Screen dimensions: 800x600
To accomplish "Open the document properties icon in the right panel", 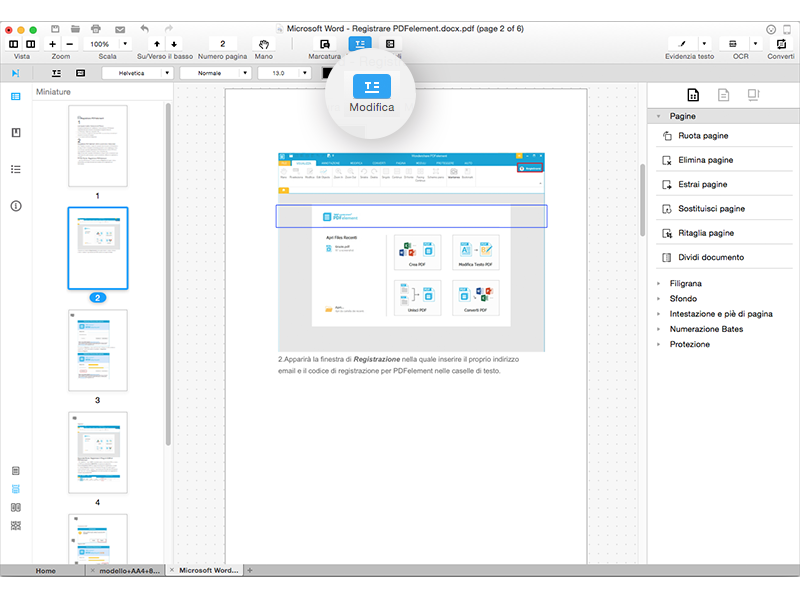I will pos(723,95).
